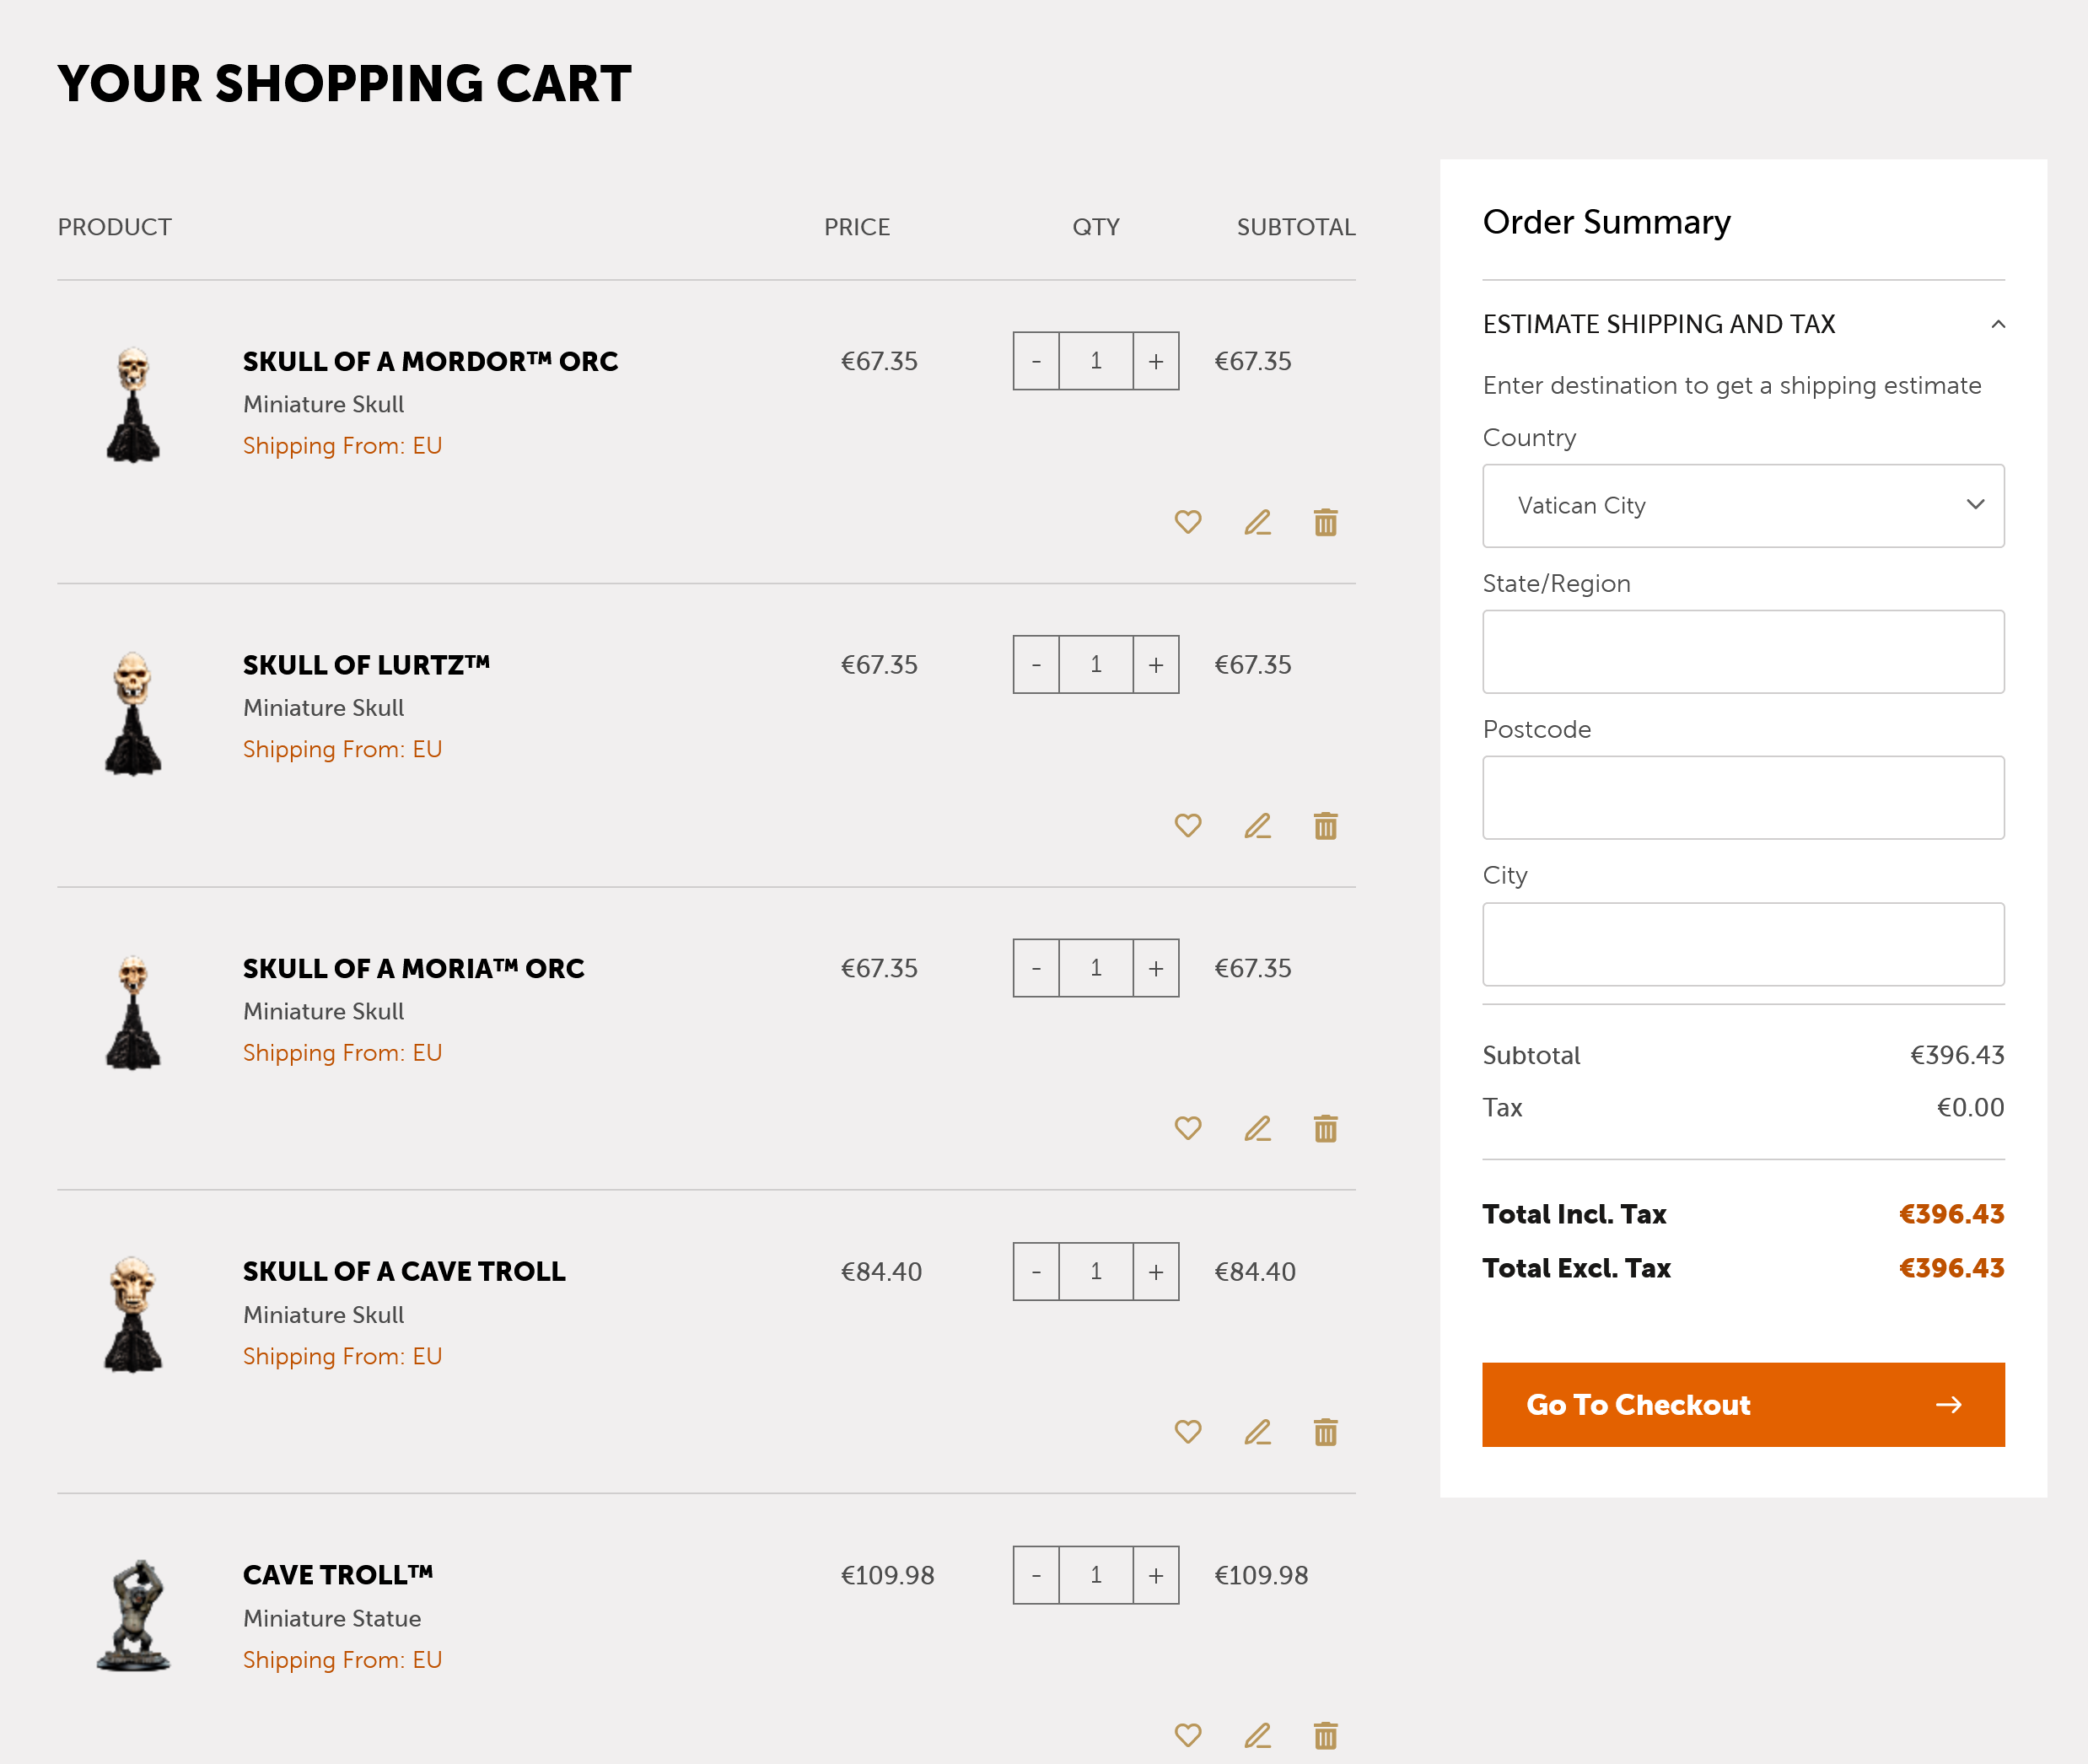Delete Skull of Lurtz from cart
This screenshot has height=1764, width=2088.
(1325, 826)
